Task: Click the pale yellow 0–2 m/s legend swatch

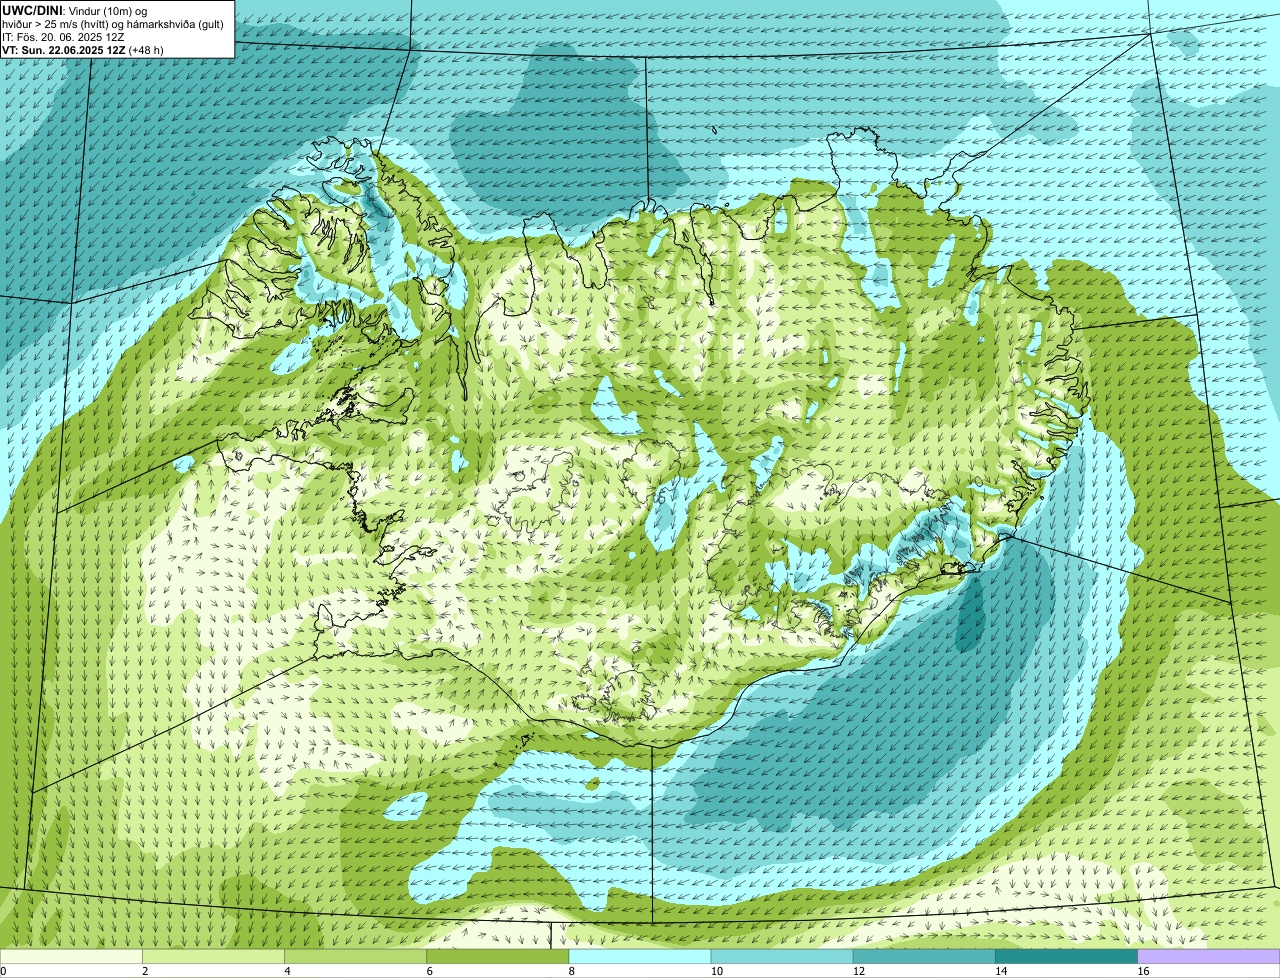Action: pyautogui.click(x=71, y=957)
